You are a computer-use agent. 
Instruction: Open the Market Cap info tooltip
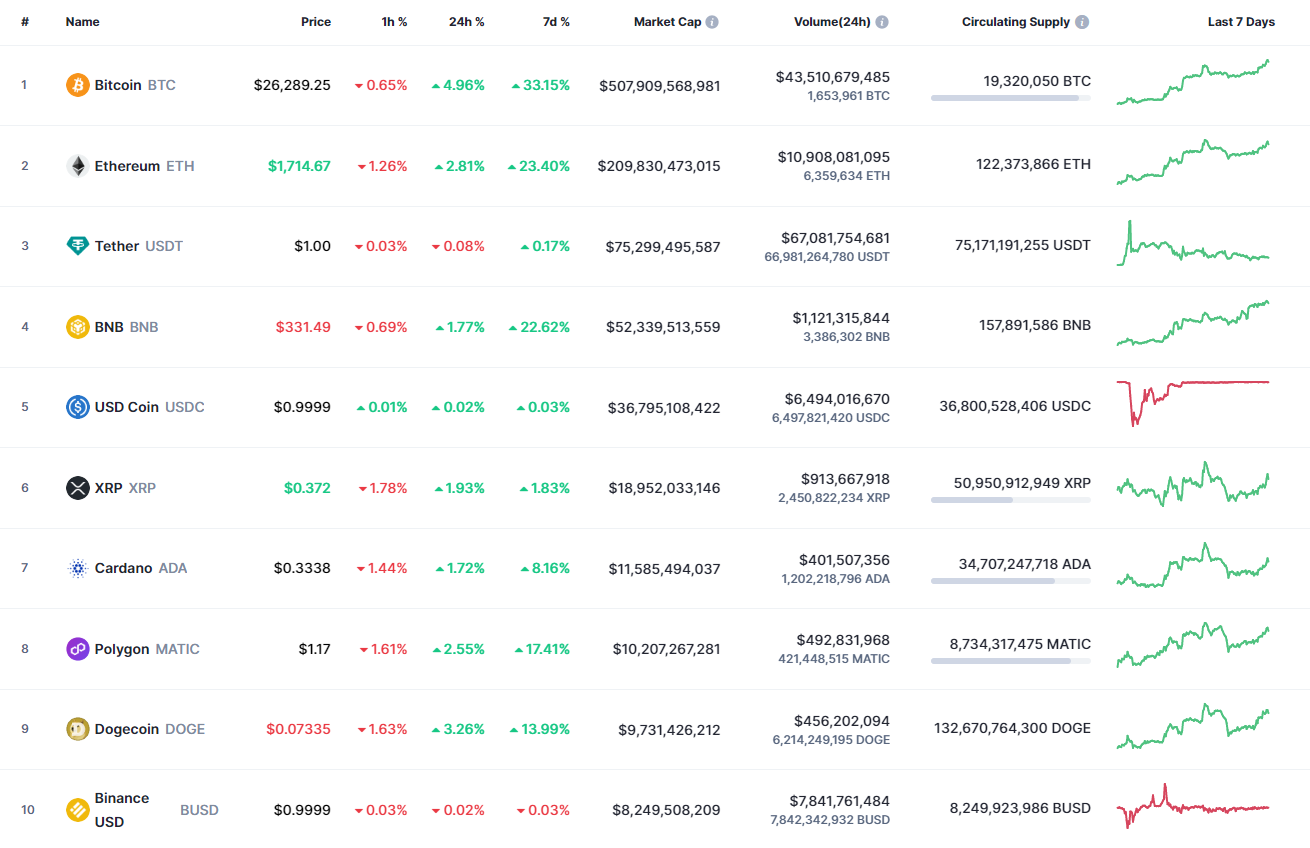(713, 21)
